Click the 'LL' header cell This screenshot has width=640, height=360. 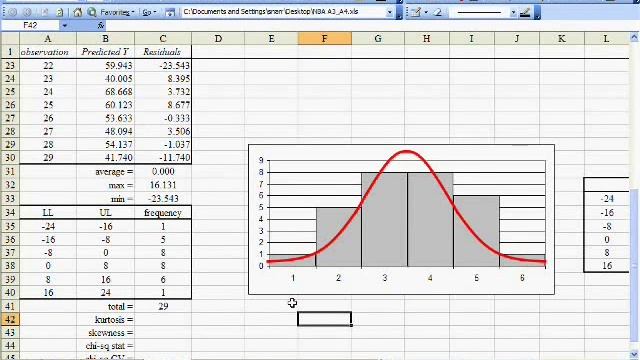(48, 213)
